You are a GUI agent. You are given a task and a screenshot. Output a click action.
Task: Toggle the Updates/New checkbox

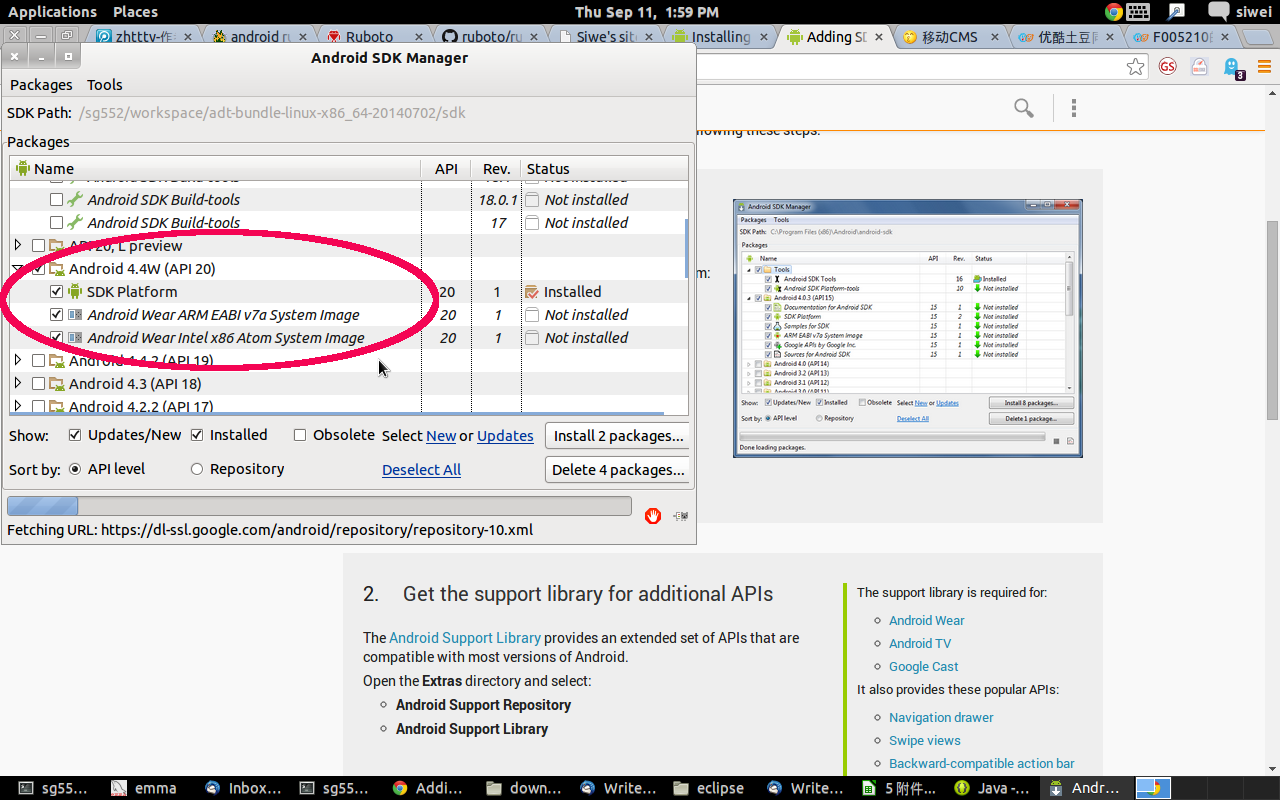(x=75, y=435)
